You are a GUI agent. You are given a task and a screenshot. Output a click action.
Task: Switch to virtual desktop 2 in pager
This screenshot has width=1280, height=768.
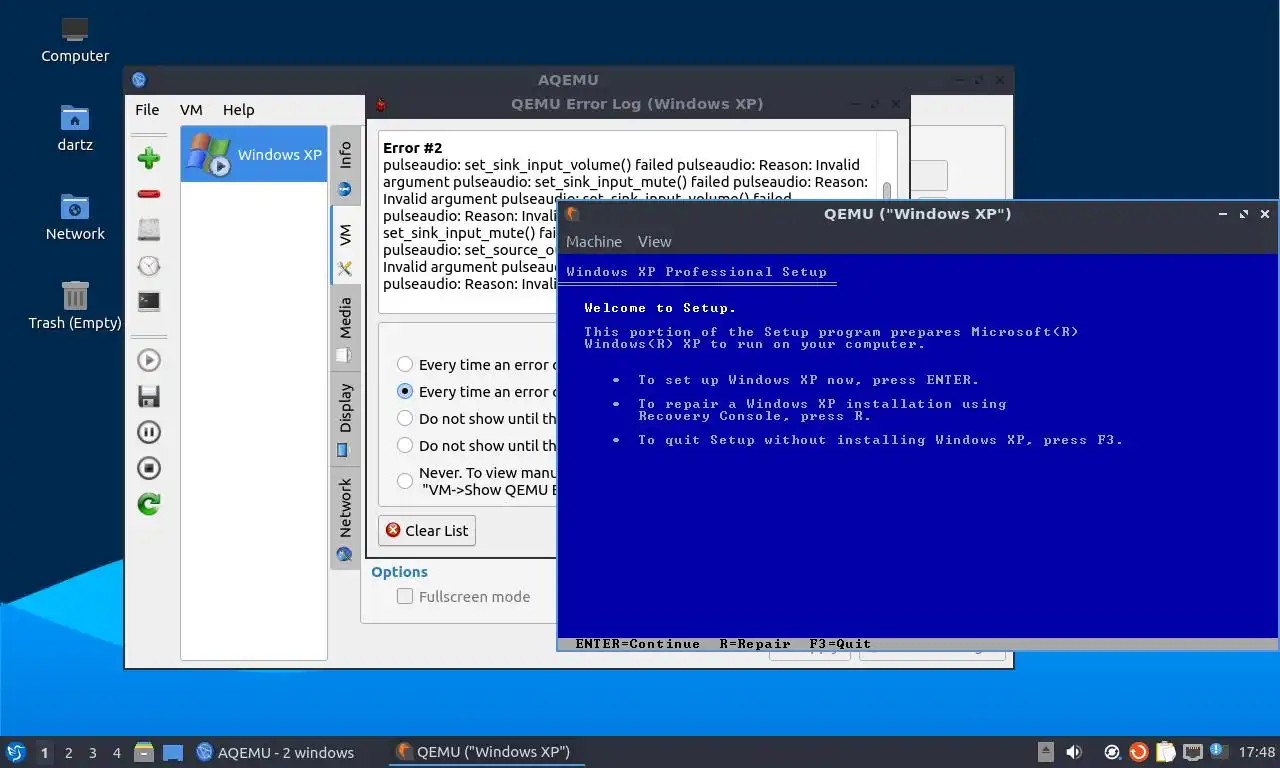coord(68,753)
